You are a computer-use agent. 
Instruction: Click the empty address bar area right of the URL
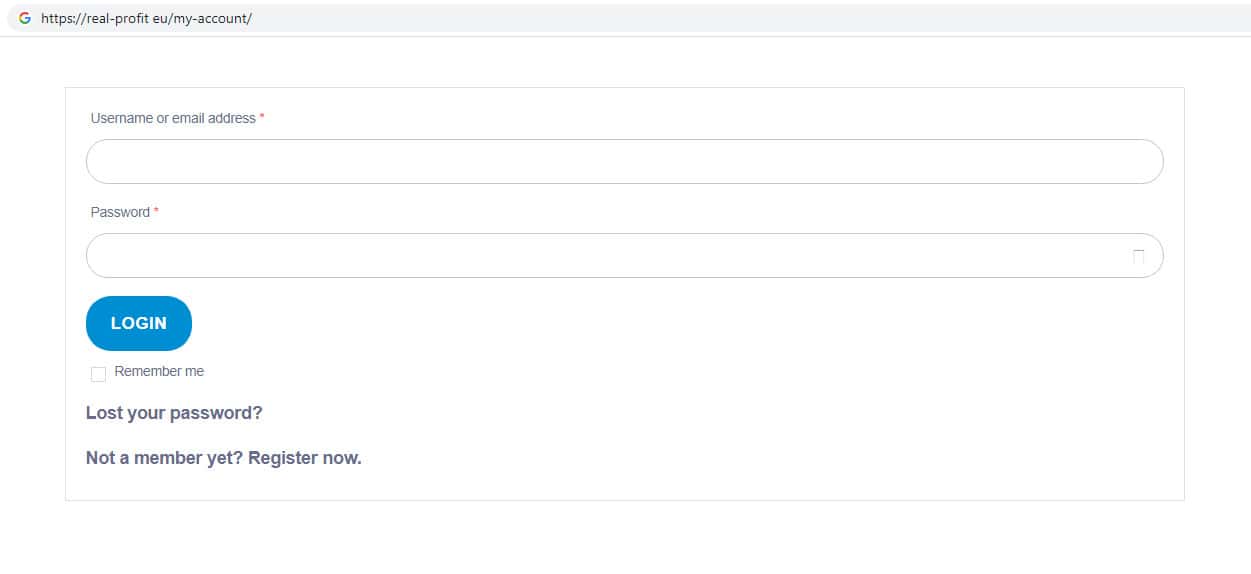700,18
